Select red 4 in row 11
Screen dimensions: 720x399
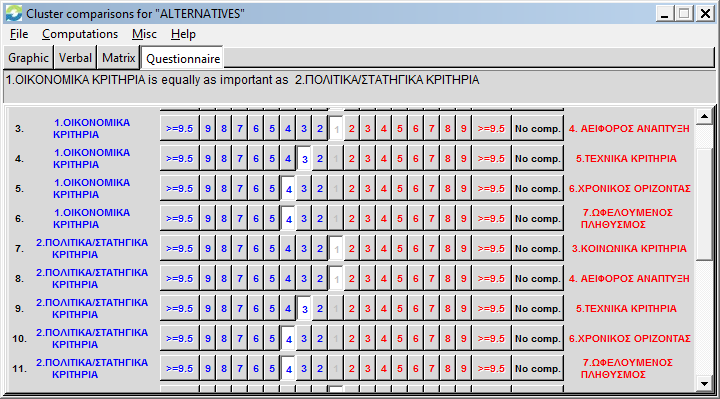[x=384, y=369]
